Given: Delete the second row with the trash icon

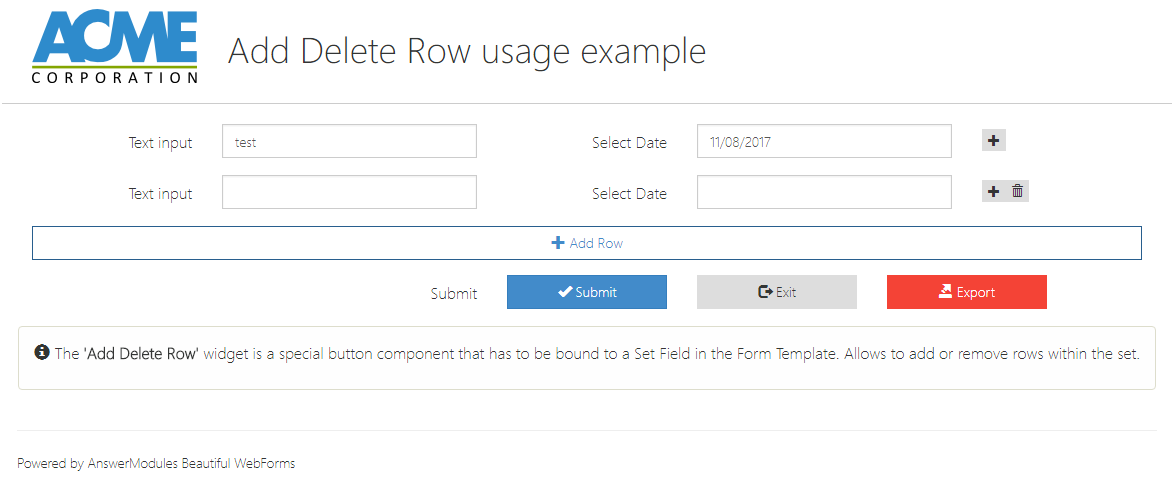Looking at the screenshot, I should [1017, 192].
